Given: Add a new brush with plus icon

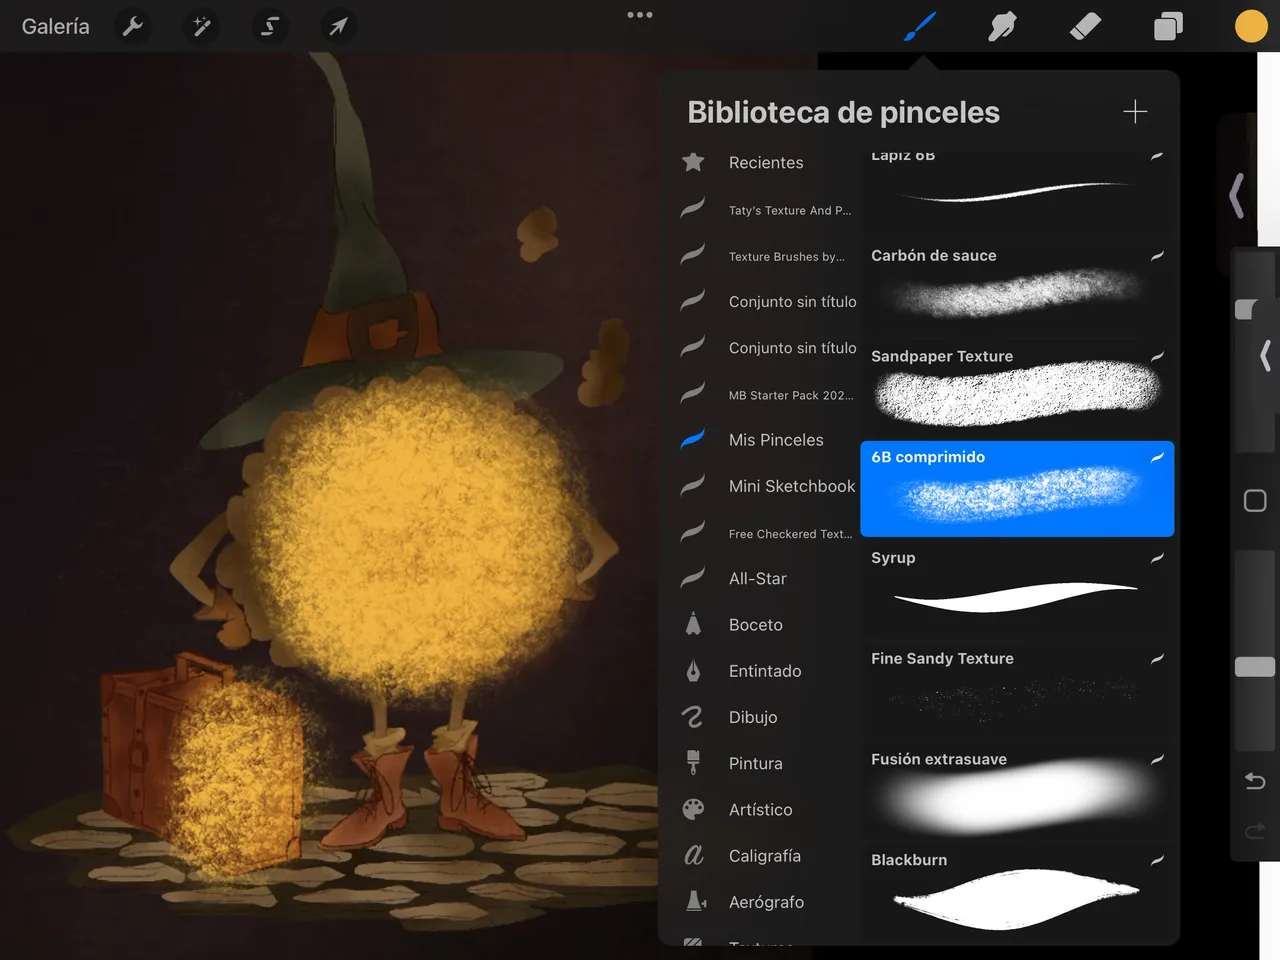Looking at the screenshot, I should pos(1135,111).
